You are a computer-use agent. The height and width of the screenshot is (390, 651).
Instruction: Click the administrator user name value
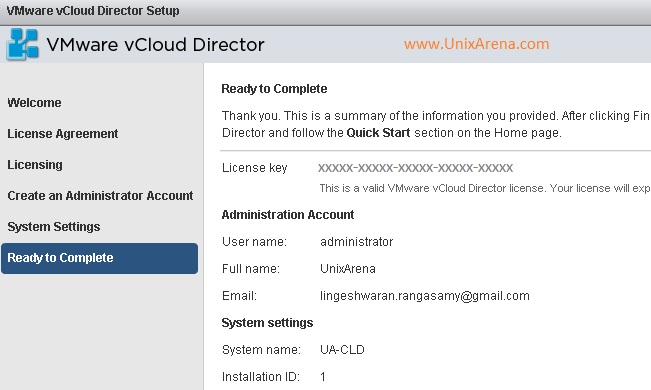click(x=357, y=242)
